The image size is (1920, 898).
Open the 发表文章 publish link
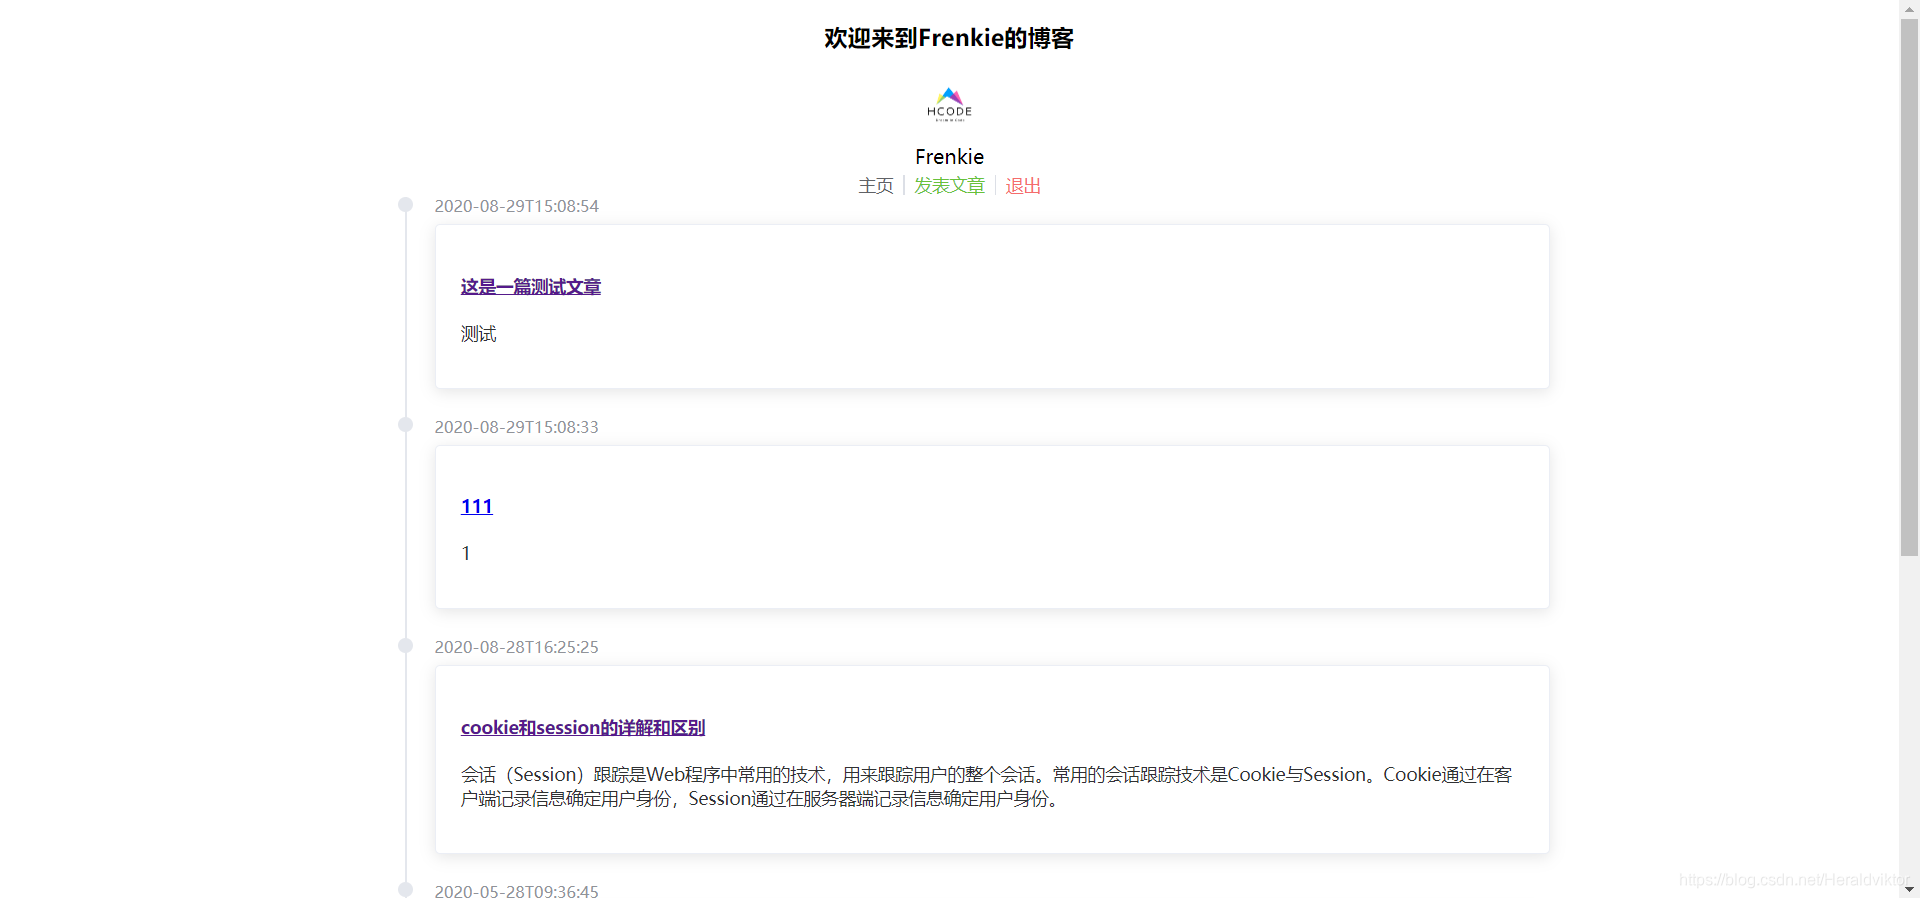coord(949,186)
